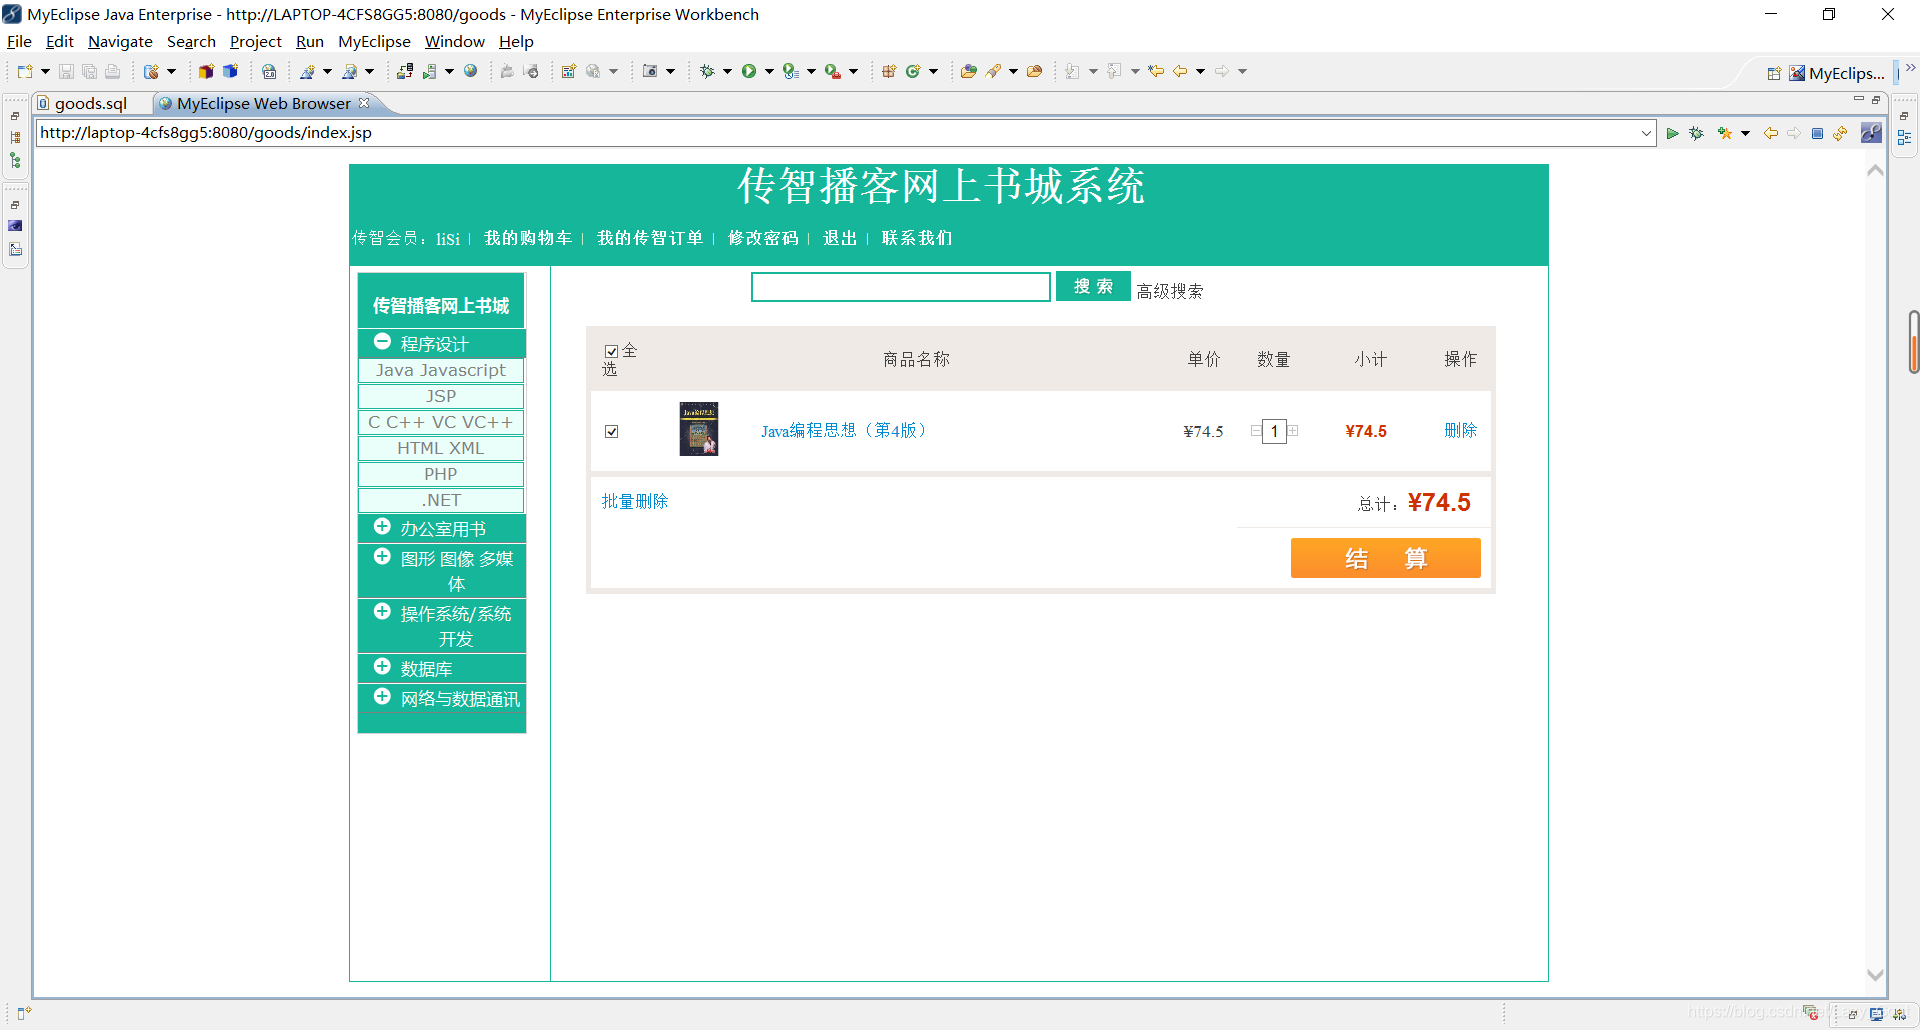
Task: Refresh the web page with the refresh icon
Action: tap(1841, 132)
